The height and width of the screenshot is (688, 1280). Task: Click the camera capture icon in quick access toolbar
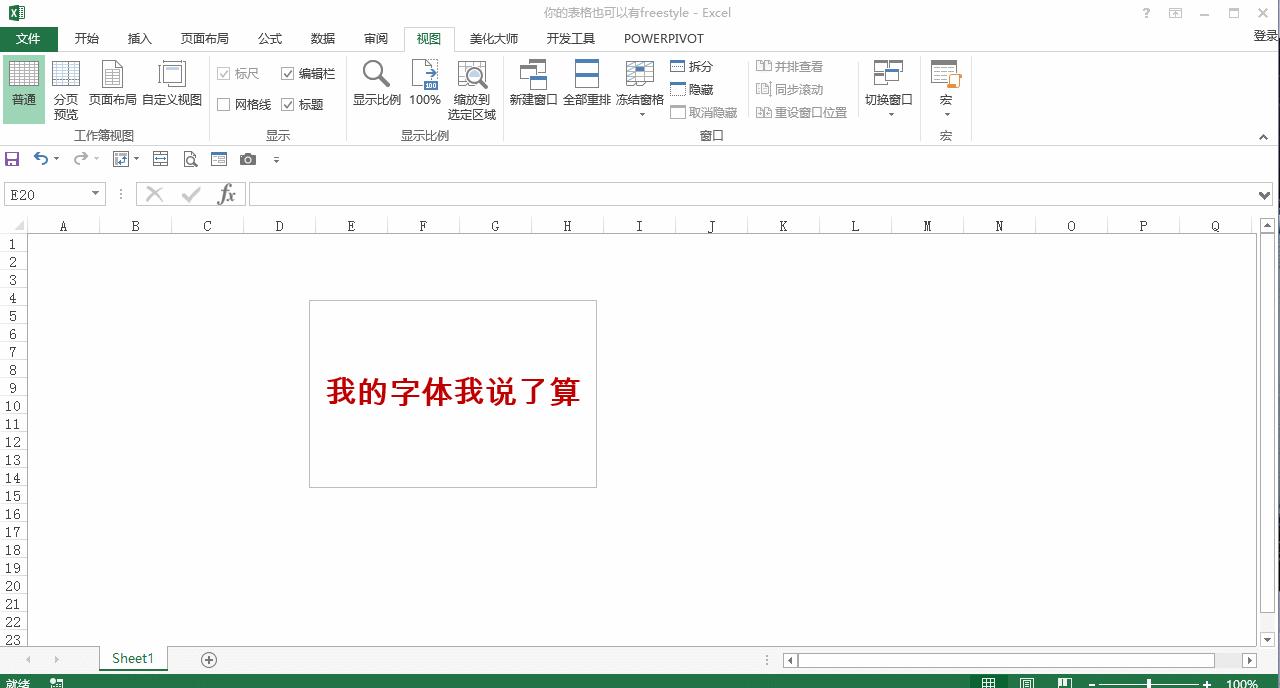248,158
